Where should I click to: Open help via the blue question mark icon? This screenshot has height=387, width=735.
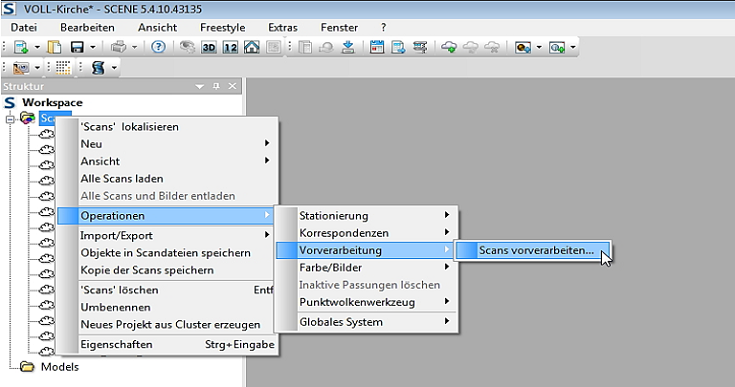(158, 47)
